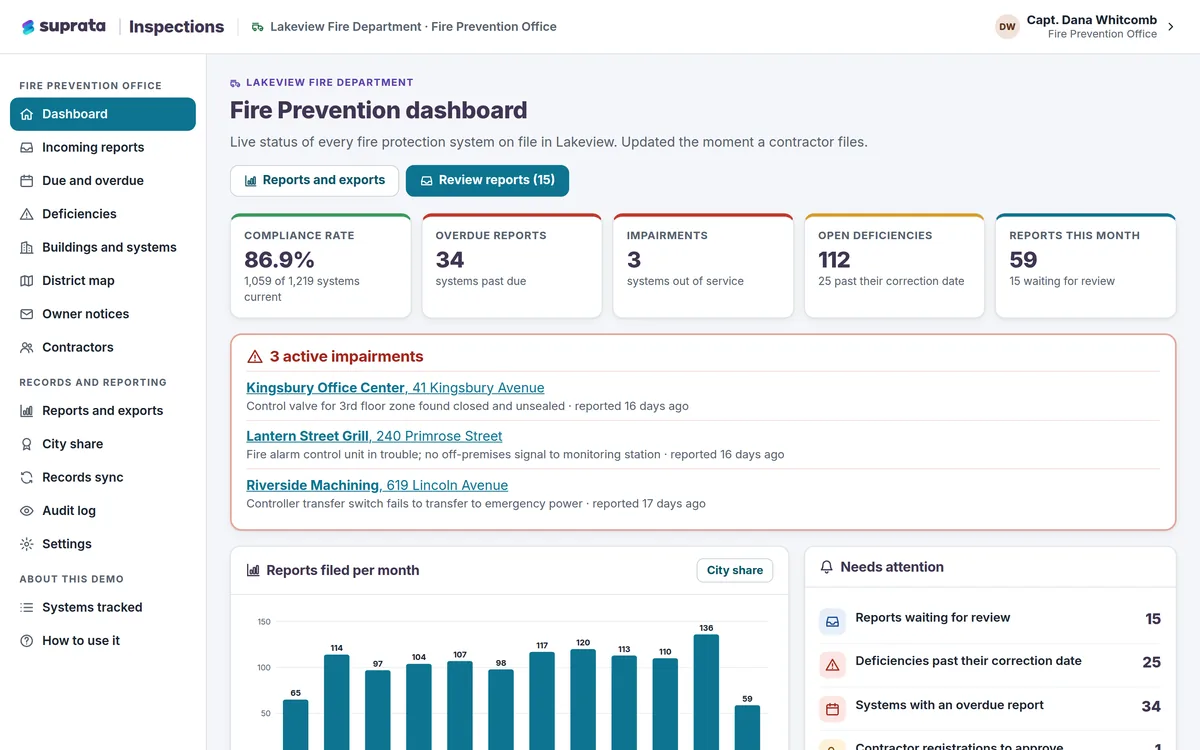Screen dimensions: 1200x750
Task: Open Kingsbury Office Center impairment link
Action: 395,388
